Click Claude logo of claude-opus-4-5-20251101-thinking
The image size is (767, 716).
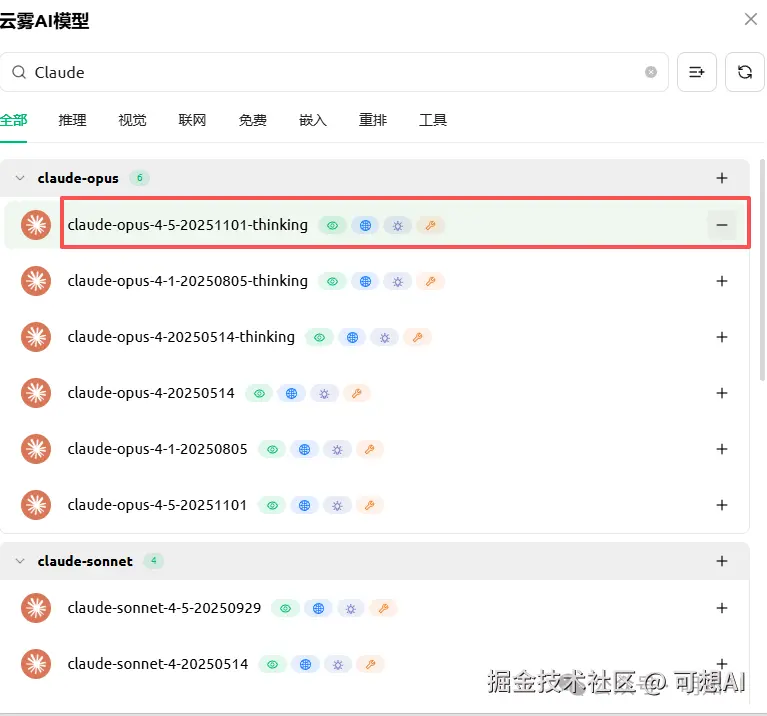click(x=36, y=225)
